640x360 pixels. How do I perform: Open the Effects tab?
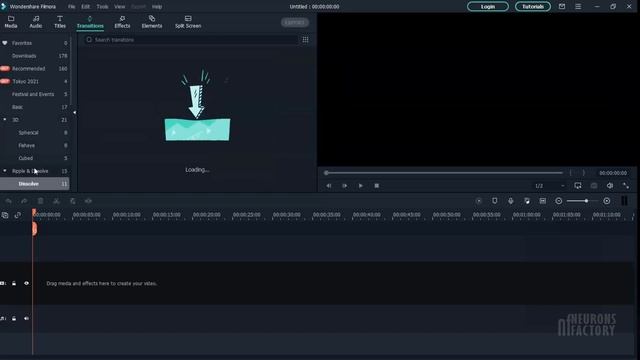pyautogui.click(x=122, y=22)
